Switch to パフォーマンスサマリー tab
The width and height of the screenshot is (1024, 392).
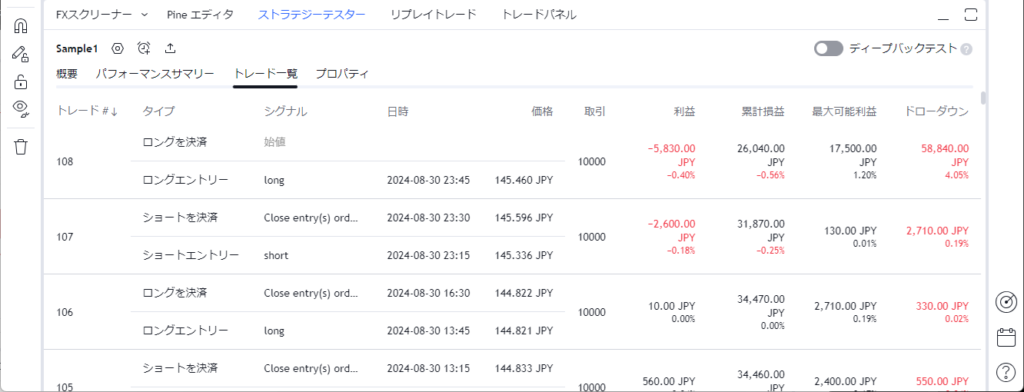coord(155,74)
